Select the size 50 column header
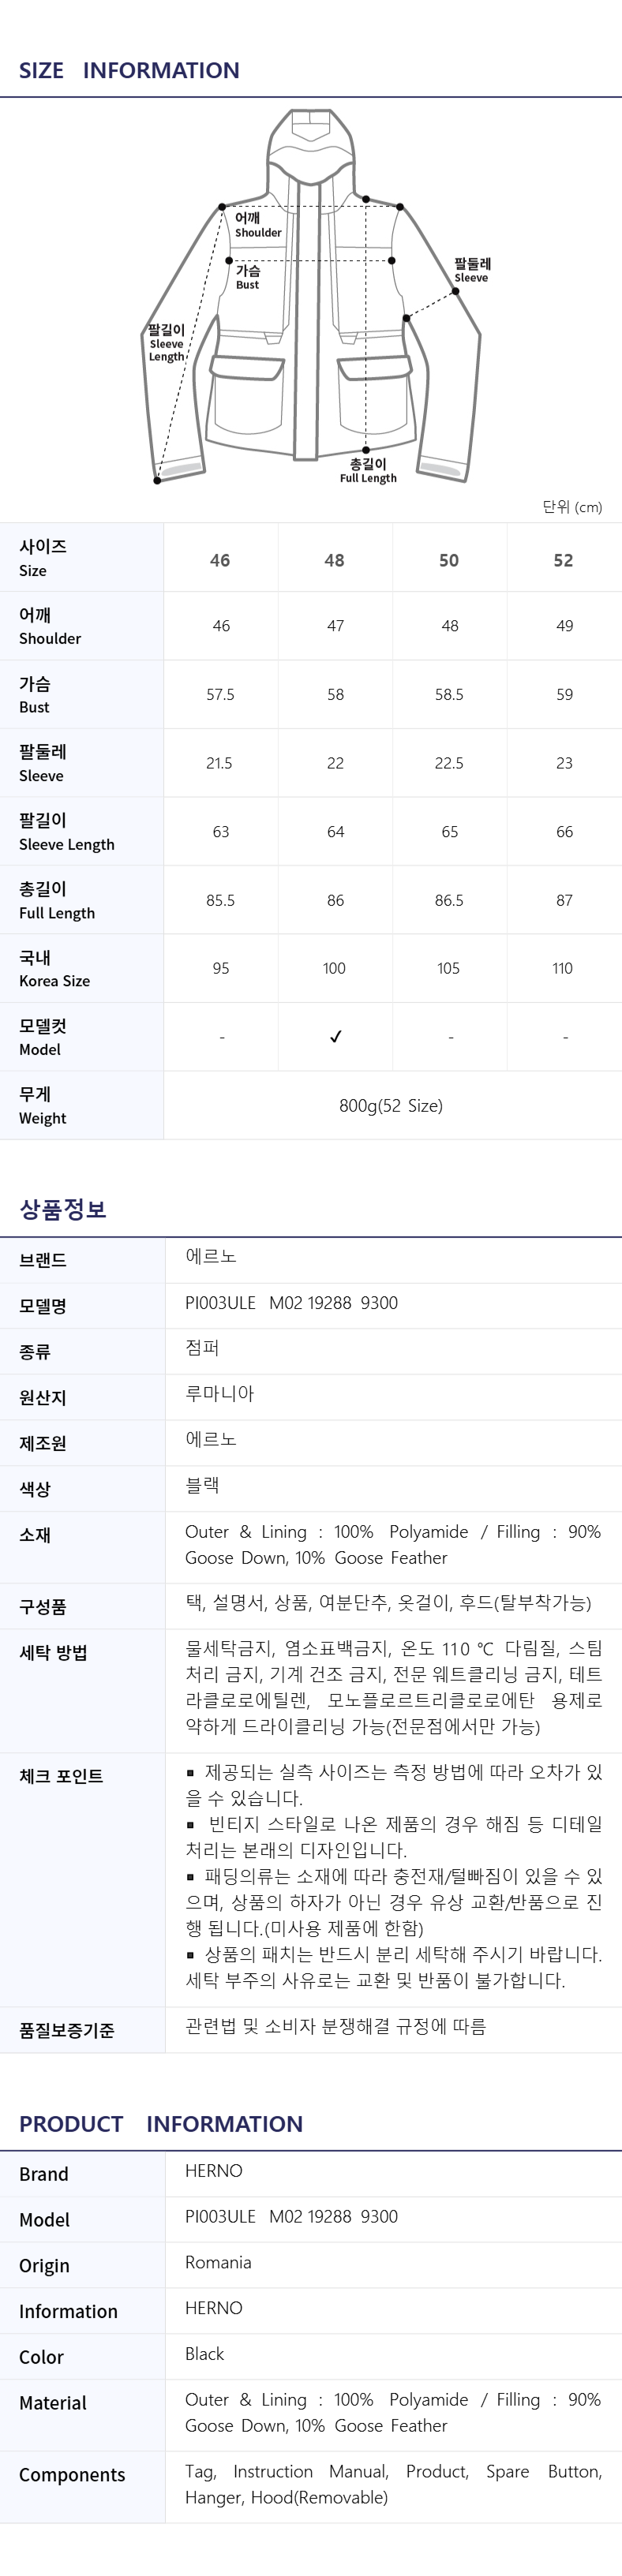Image resolution: width=622 pixels, height=2576 pixels. pyautogui.click(x=449, y=560)
